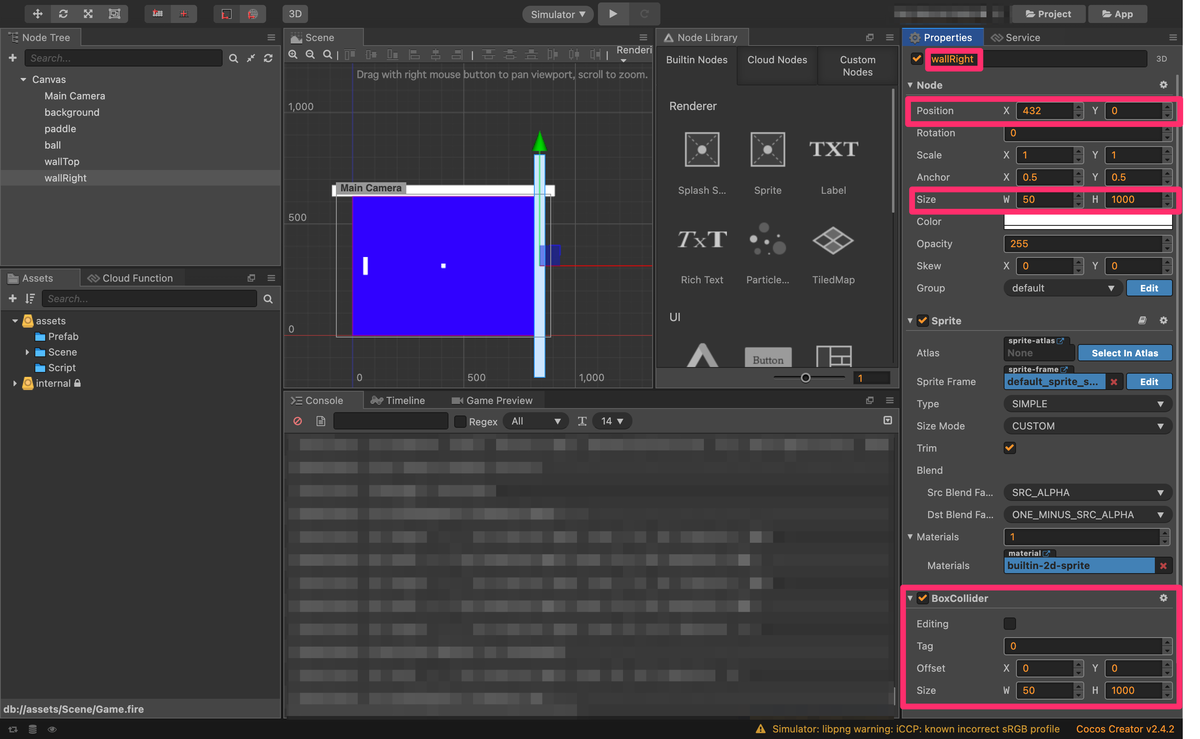Enable the Regex checkbox in Console
Image resolution: width=1200 pixels, height=739 pixels.
(460, 422)
